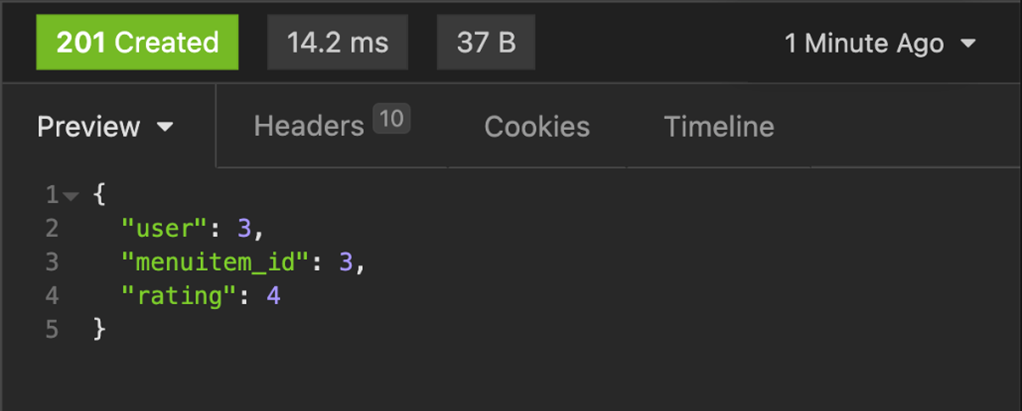Click the 201 Created status badge
Viewport: 1022px width, 411px height.
[x=137, y=43]
